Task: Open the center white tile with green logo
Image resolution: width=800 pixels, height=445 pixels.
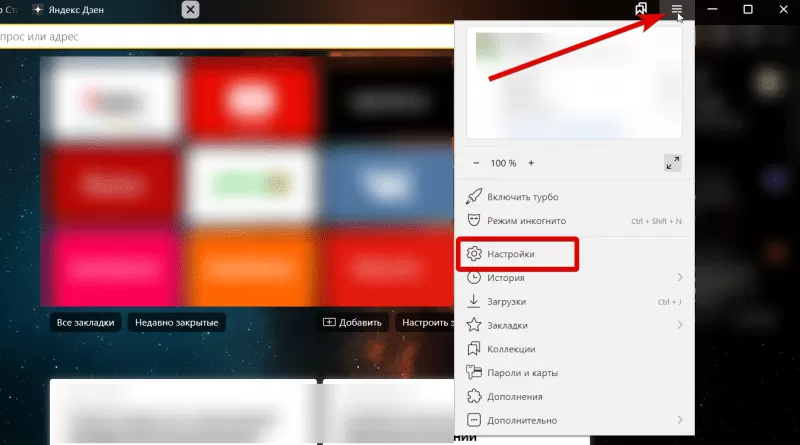Action: [x=251, y=184]
